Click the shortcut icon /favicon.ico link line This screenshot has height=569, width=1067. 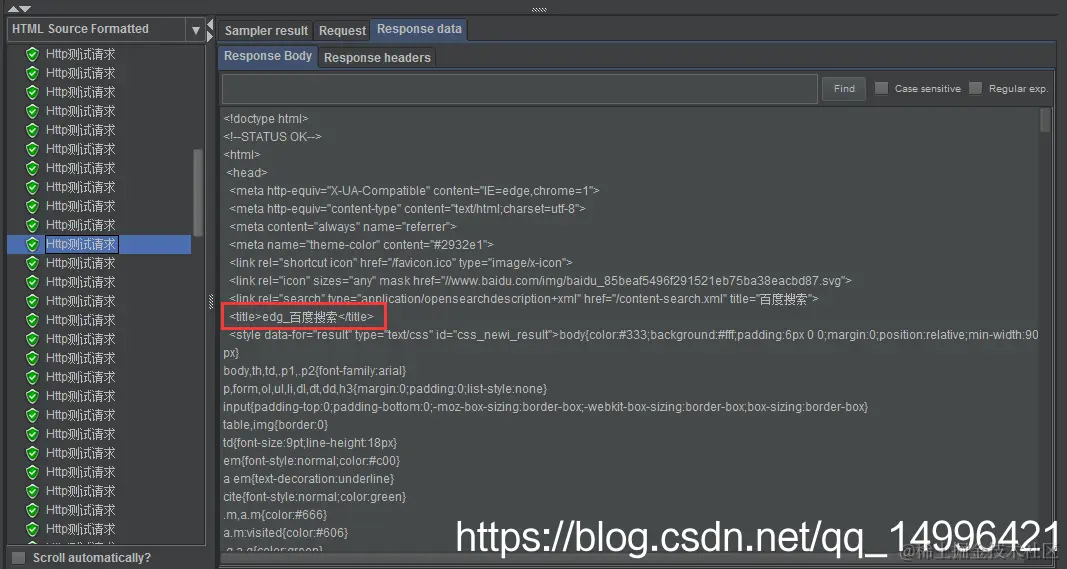(x=401, y=263)
